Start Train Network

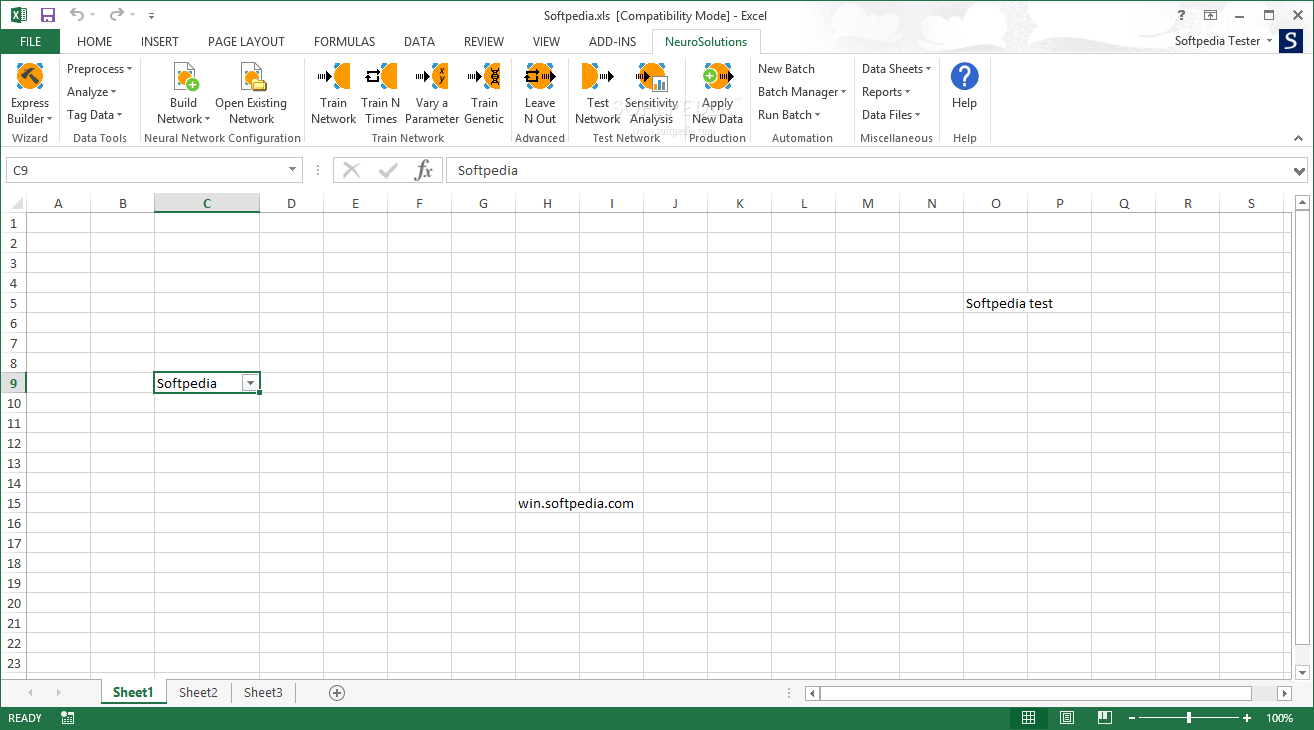tap(334, 93)
